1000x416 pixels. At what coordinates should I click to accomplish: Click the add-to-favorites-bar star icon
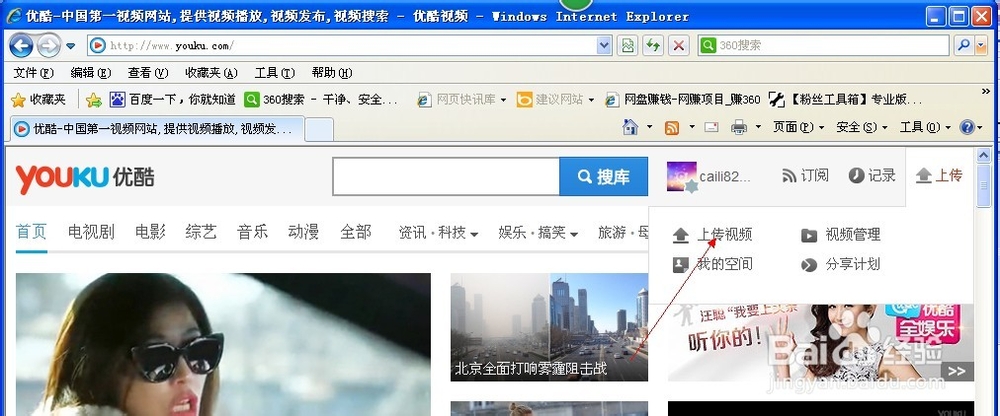(94, 100)
